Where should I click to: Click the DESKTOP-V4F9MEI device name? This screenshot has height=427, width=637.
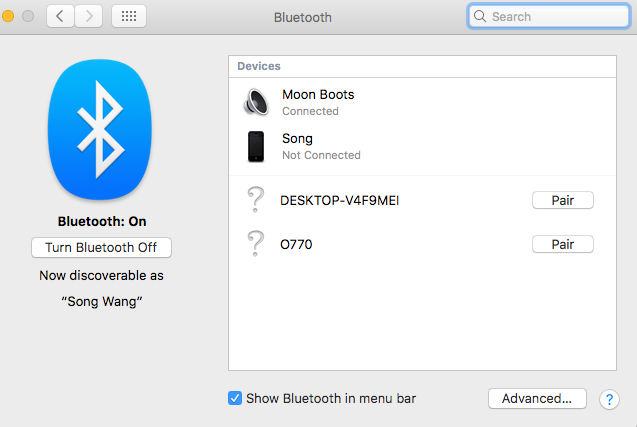tap(340, 200)
